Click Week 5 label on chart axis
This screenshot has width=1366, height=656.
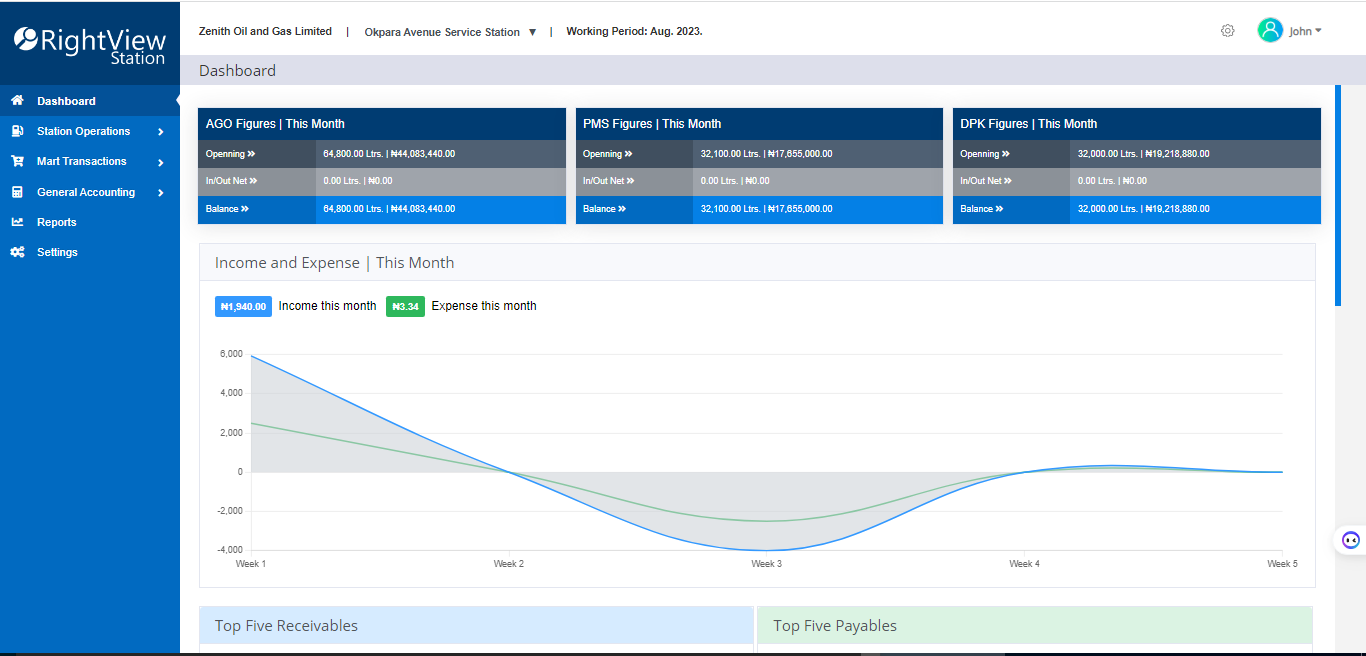(1282, 564)
